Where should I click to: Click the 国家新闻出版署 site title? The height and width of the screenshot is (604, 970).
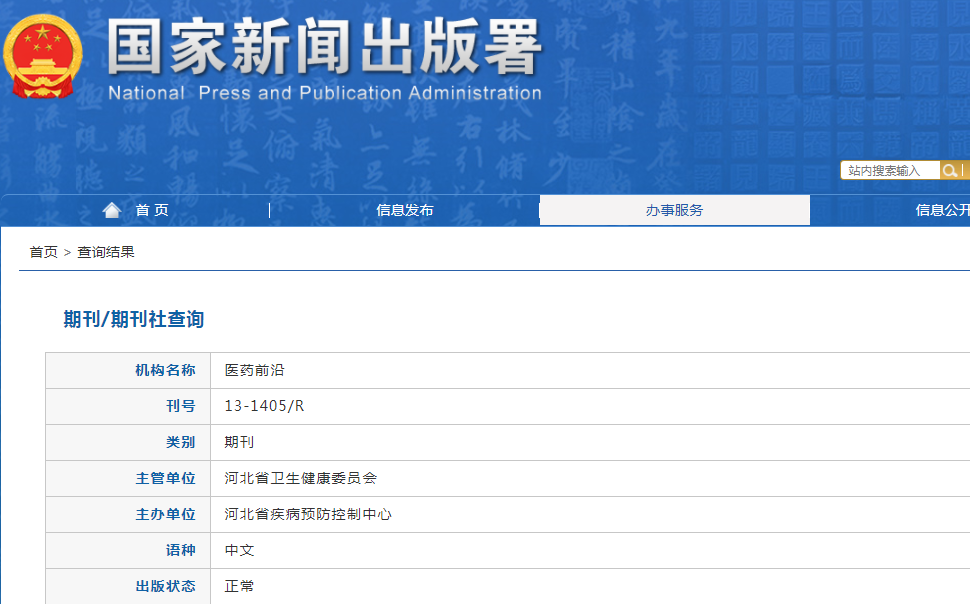(325, 46)
